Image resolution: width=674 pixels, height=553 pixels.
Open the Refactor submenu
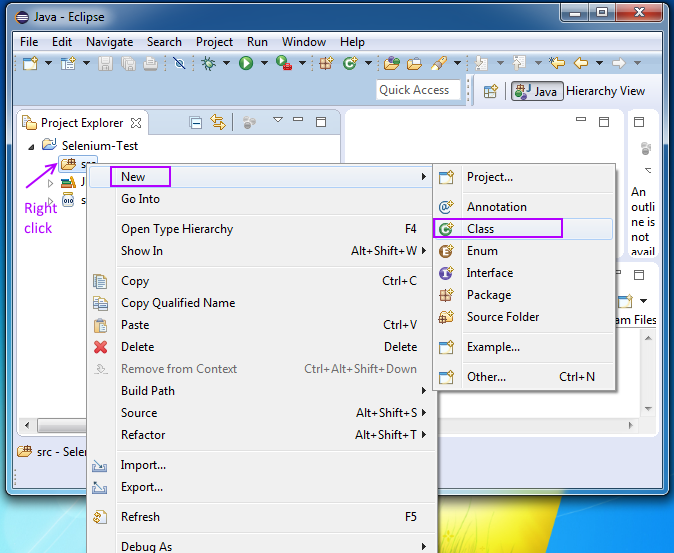tap(261, 435)
